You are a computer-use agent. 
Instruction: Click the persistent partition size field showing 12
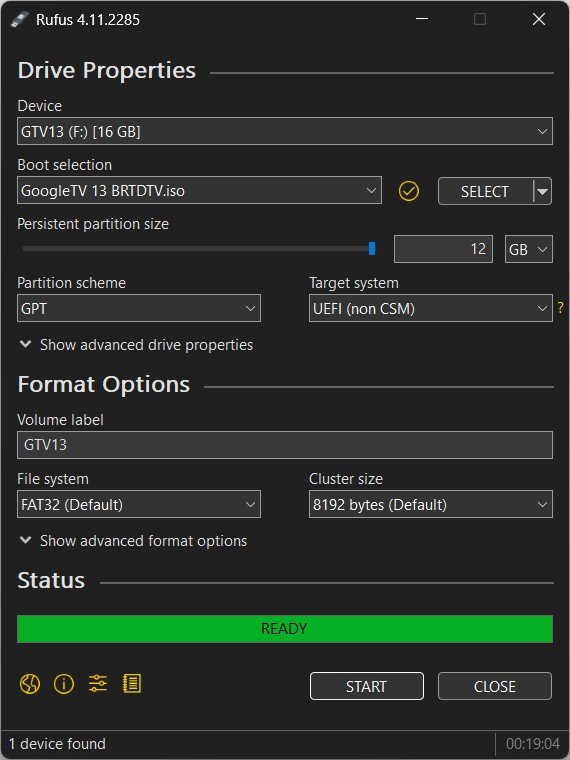point(443,249)
